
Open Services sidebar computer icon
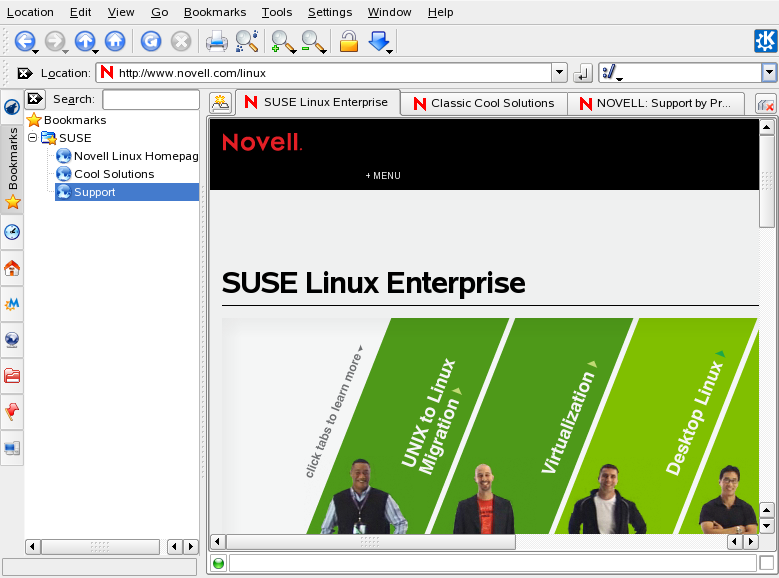[12, 448]
